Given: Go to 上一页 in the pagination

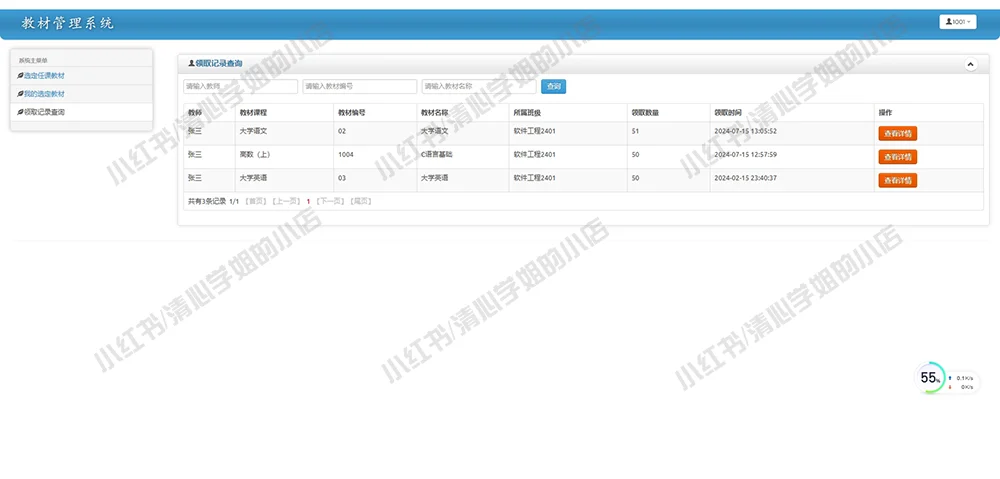Looking at the screenshot, I should point(286,201).
